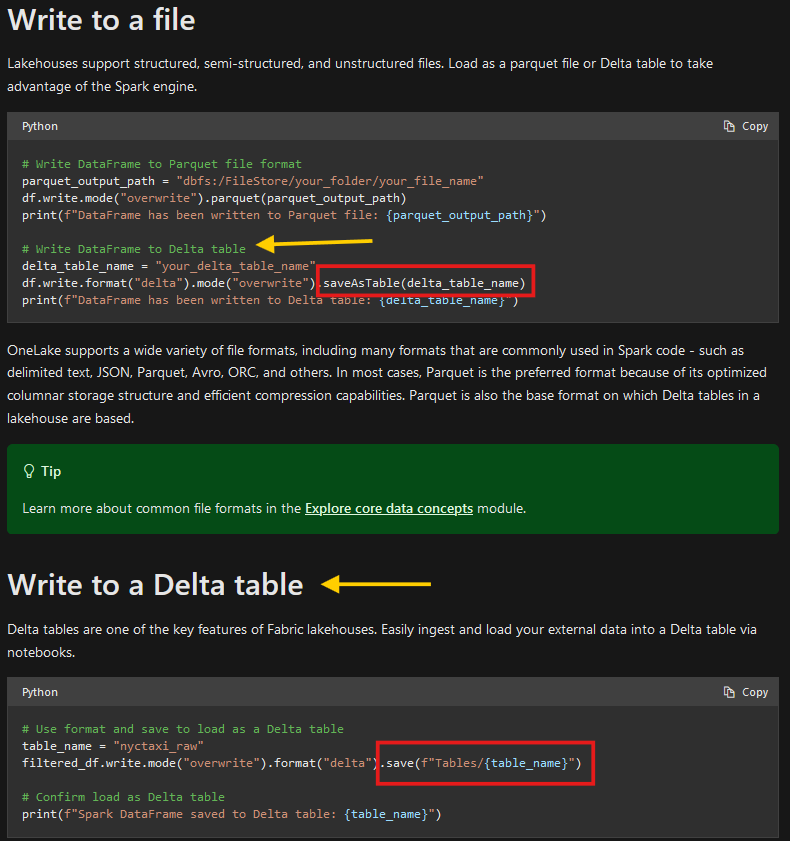Open the Explore core data concepts link
Viewport: 790px width, 841px height.
[x=388, y=508]
